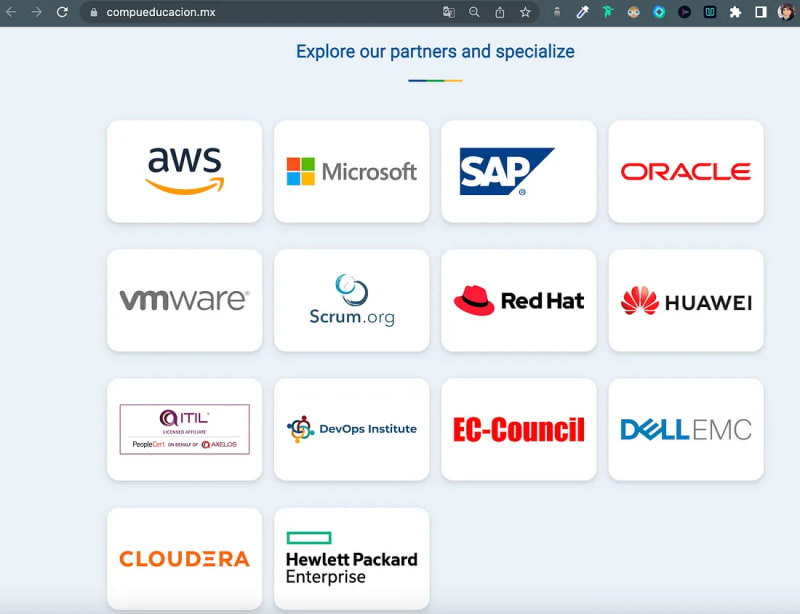Open the Cloudera partner card
Screen dimensions: 800x614
coord(185,559)
